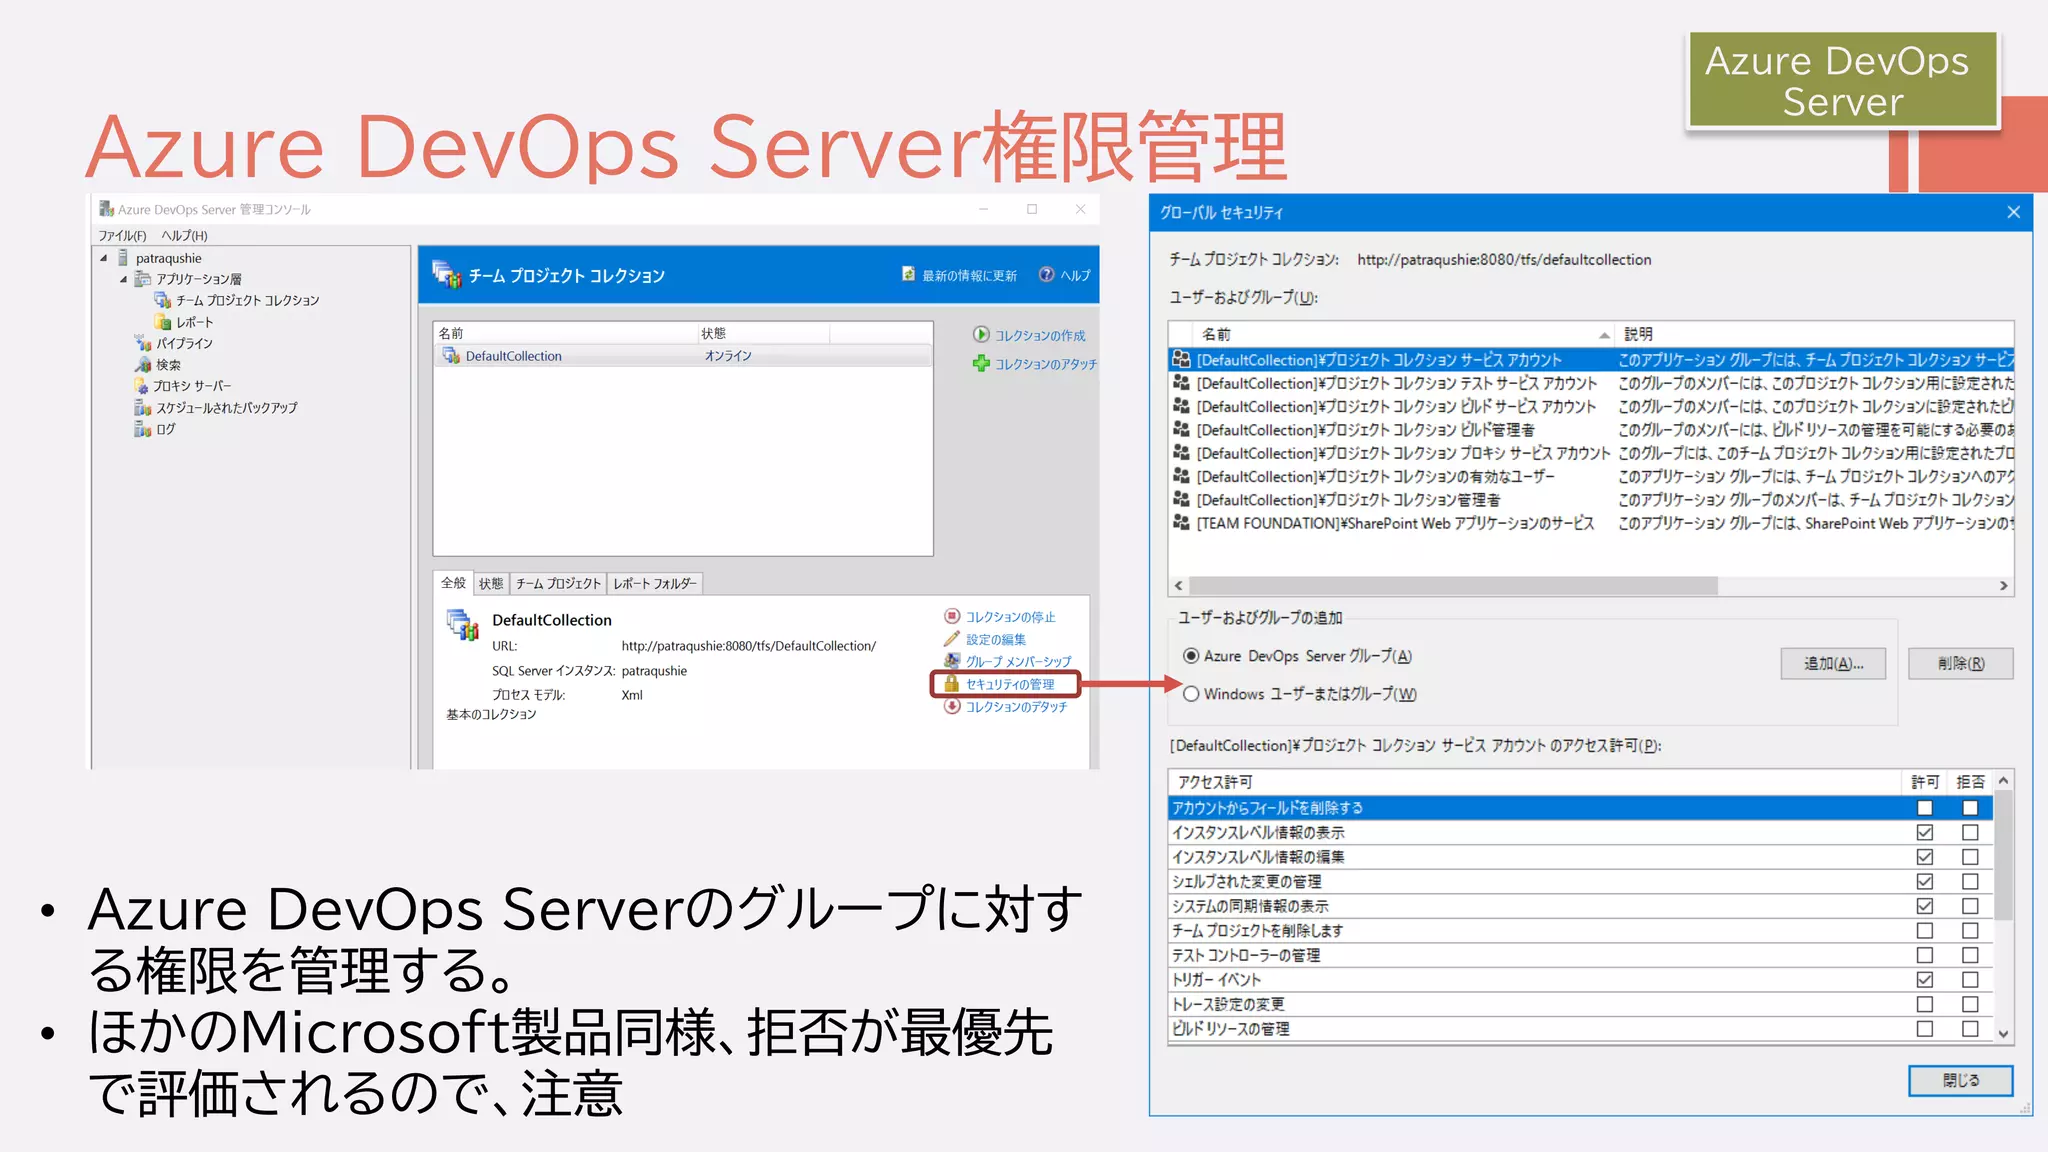Viewport: 2048px width, 1152px height.
Task: Click the セキュリティの管理 link
Action: point(1010,684)
